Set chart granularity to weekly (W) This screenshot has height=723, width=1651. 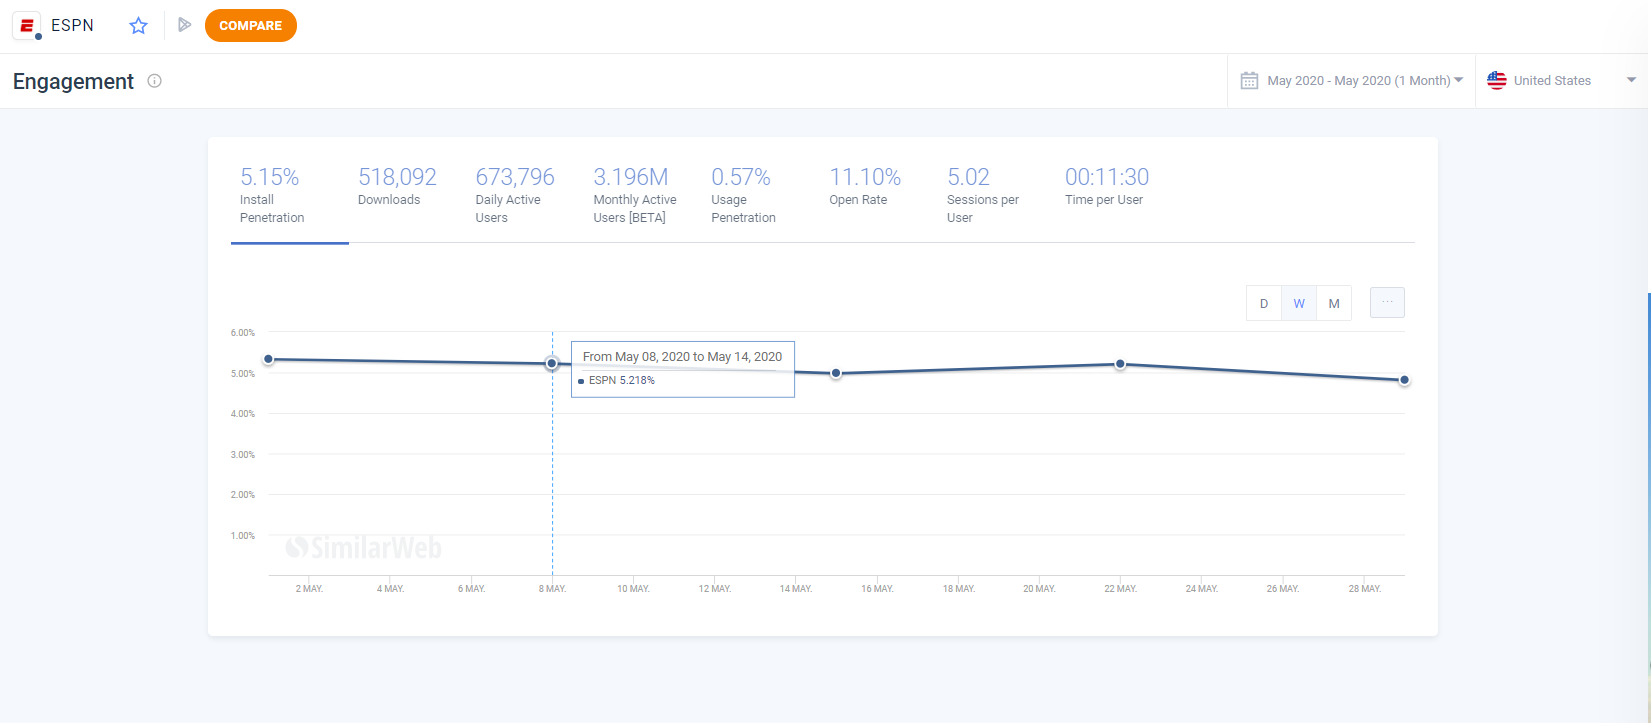pos(1299,303)
